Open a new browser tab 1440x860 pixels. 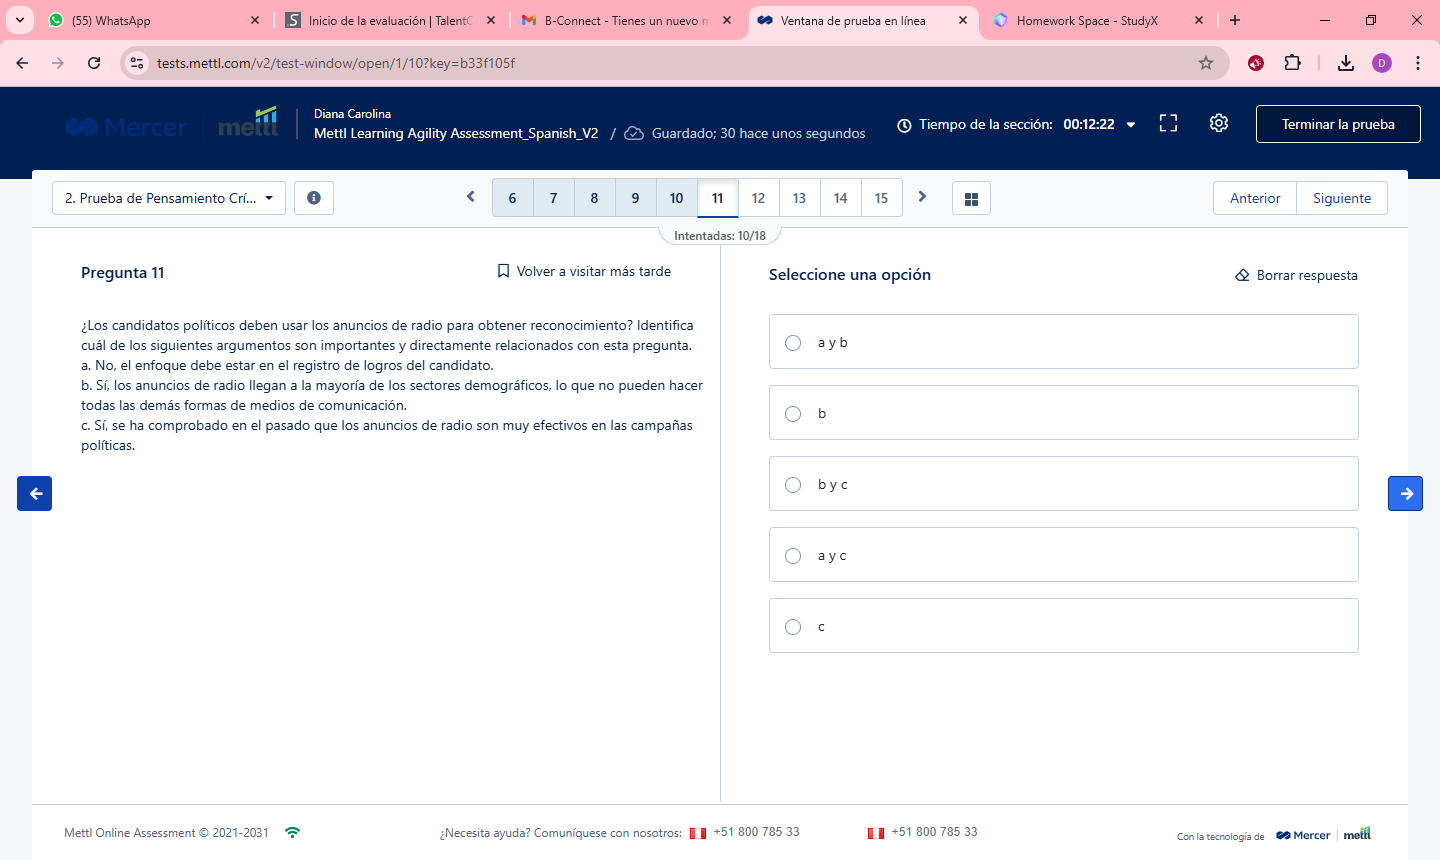1235,20
